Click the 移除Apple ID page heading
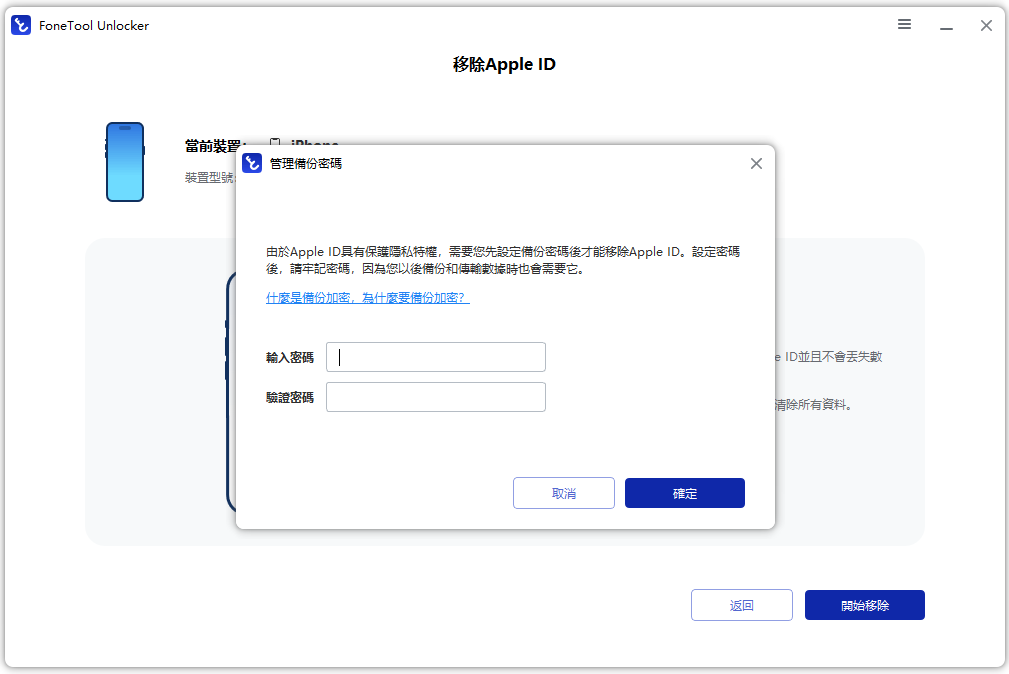The width and height of the screenshot is (1009, 674). 504,65
